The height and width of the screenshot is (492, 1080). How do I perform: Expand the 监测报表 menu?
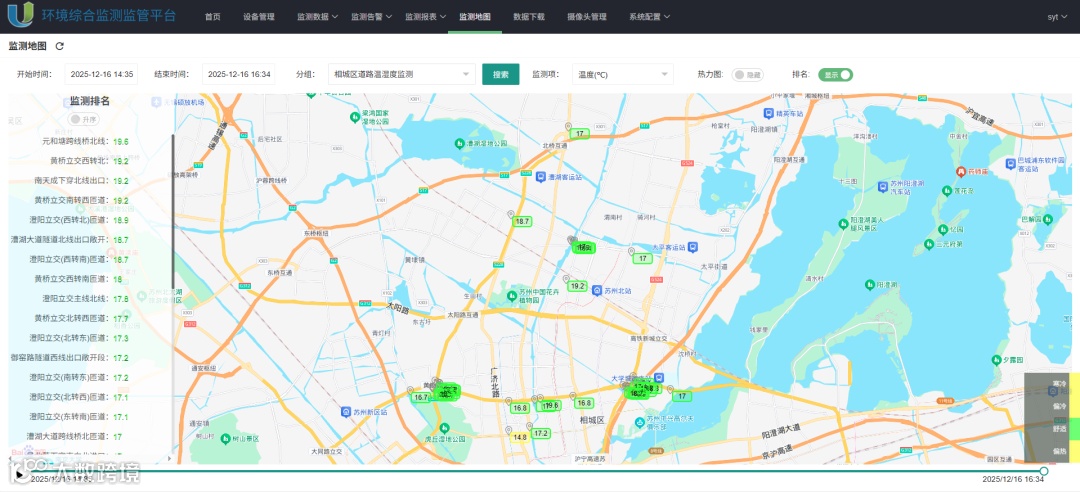[x=425, y=17]
